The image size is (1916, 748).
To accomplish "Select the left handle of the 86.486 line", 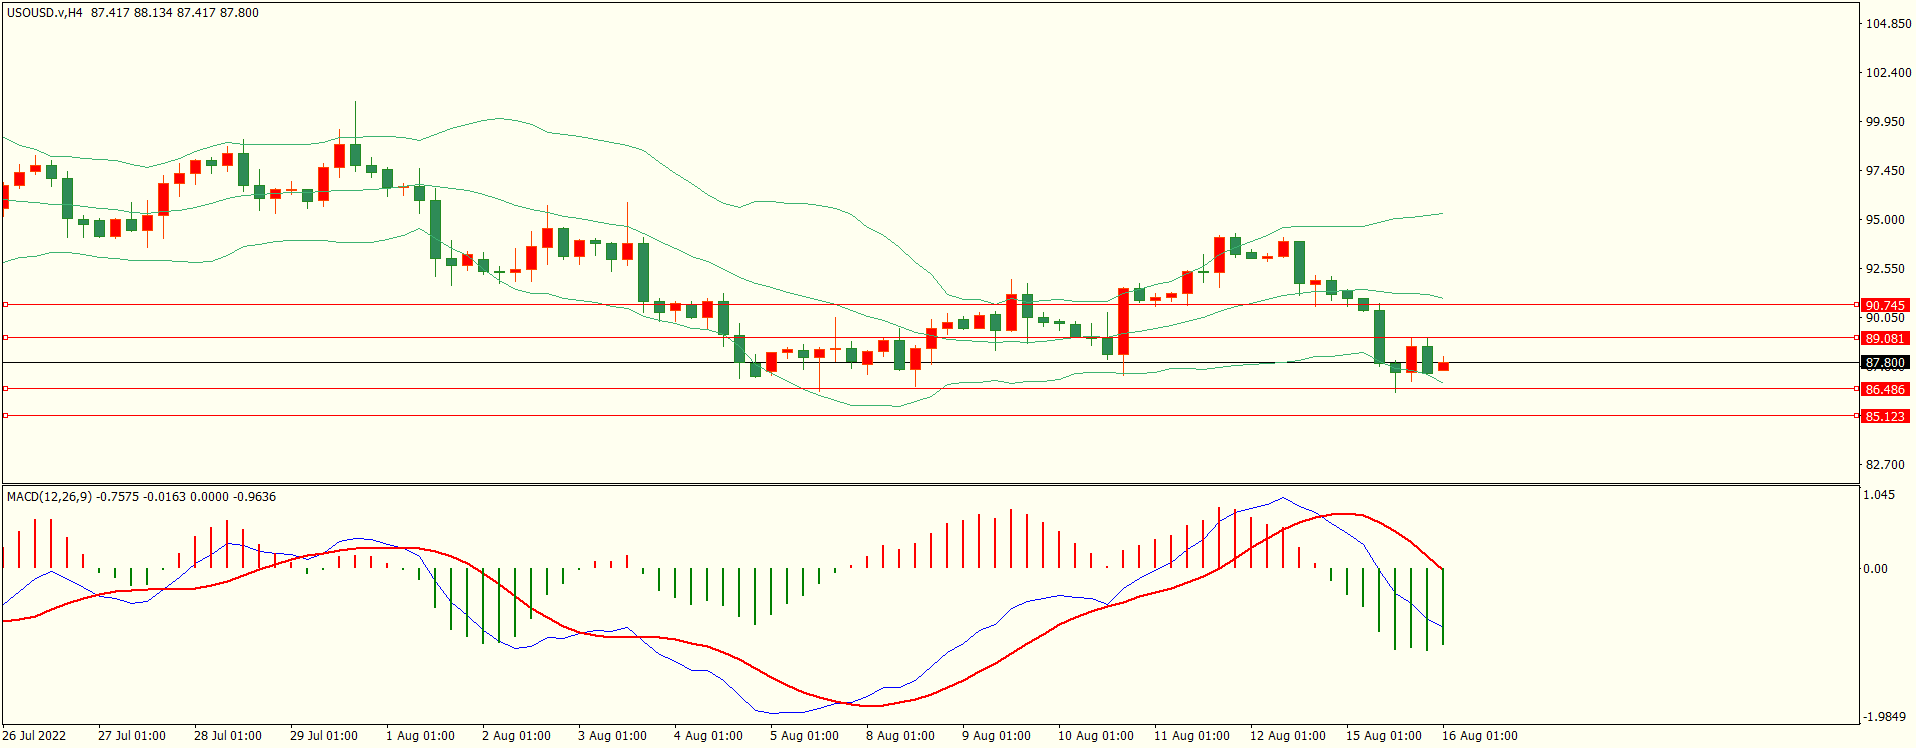I will click(6, 388).
